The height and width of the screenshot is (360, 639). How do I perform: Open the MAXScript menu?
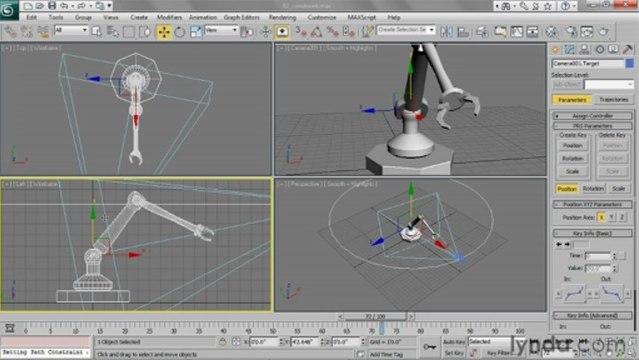click(361, 18)
